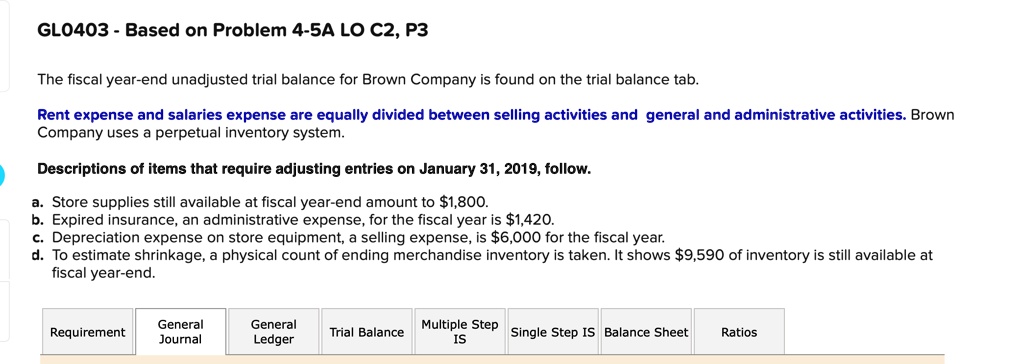Screen dimensions: 1024x364
Task: Click the blue circle on the left edge
Action: tap(1, 175)
